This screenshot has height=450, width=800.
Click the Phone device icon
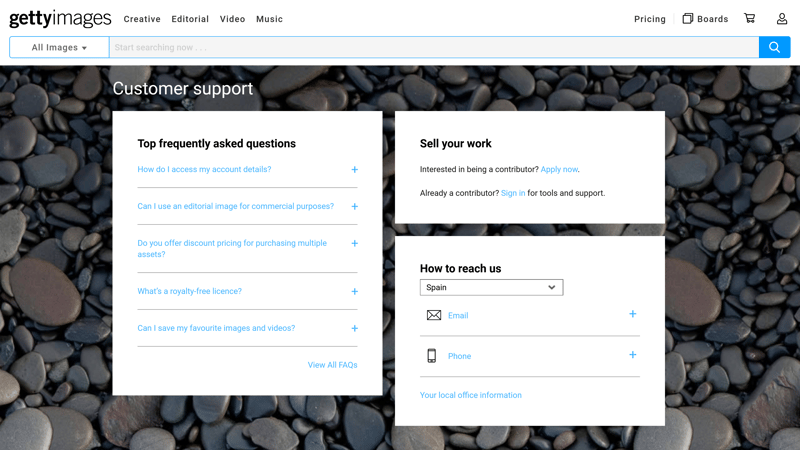tap(432, 356)
